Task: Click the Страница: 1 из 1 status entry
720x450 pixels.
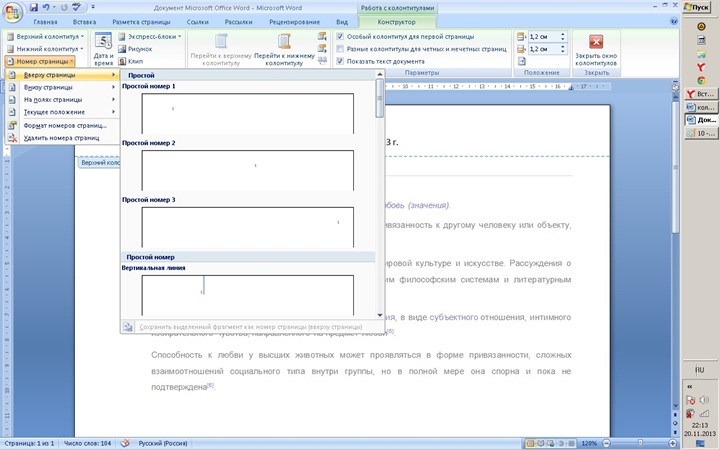Action: tap(29, 443)
